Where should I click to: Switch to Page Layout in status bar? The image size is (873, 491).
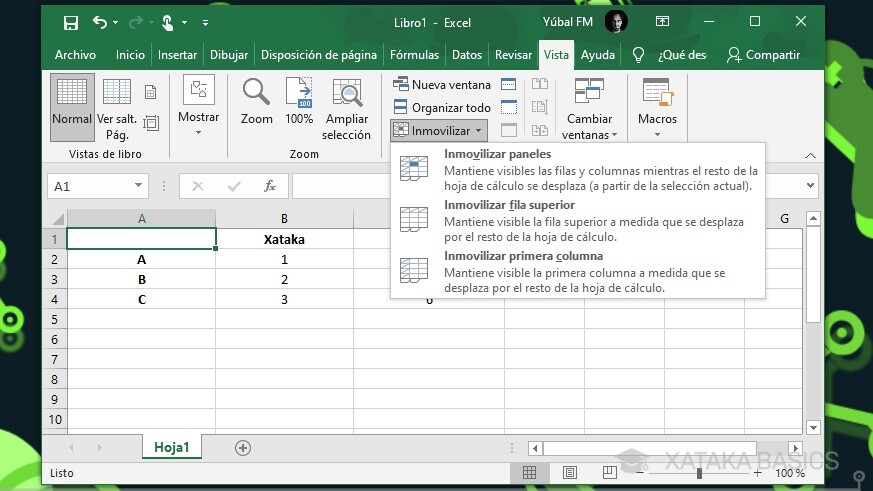point(570,473)
